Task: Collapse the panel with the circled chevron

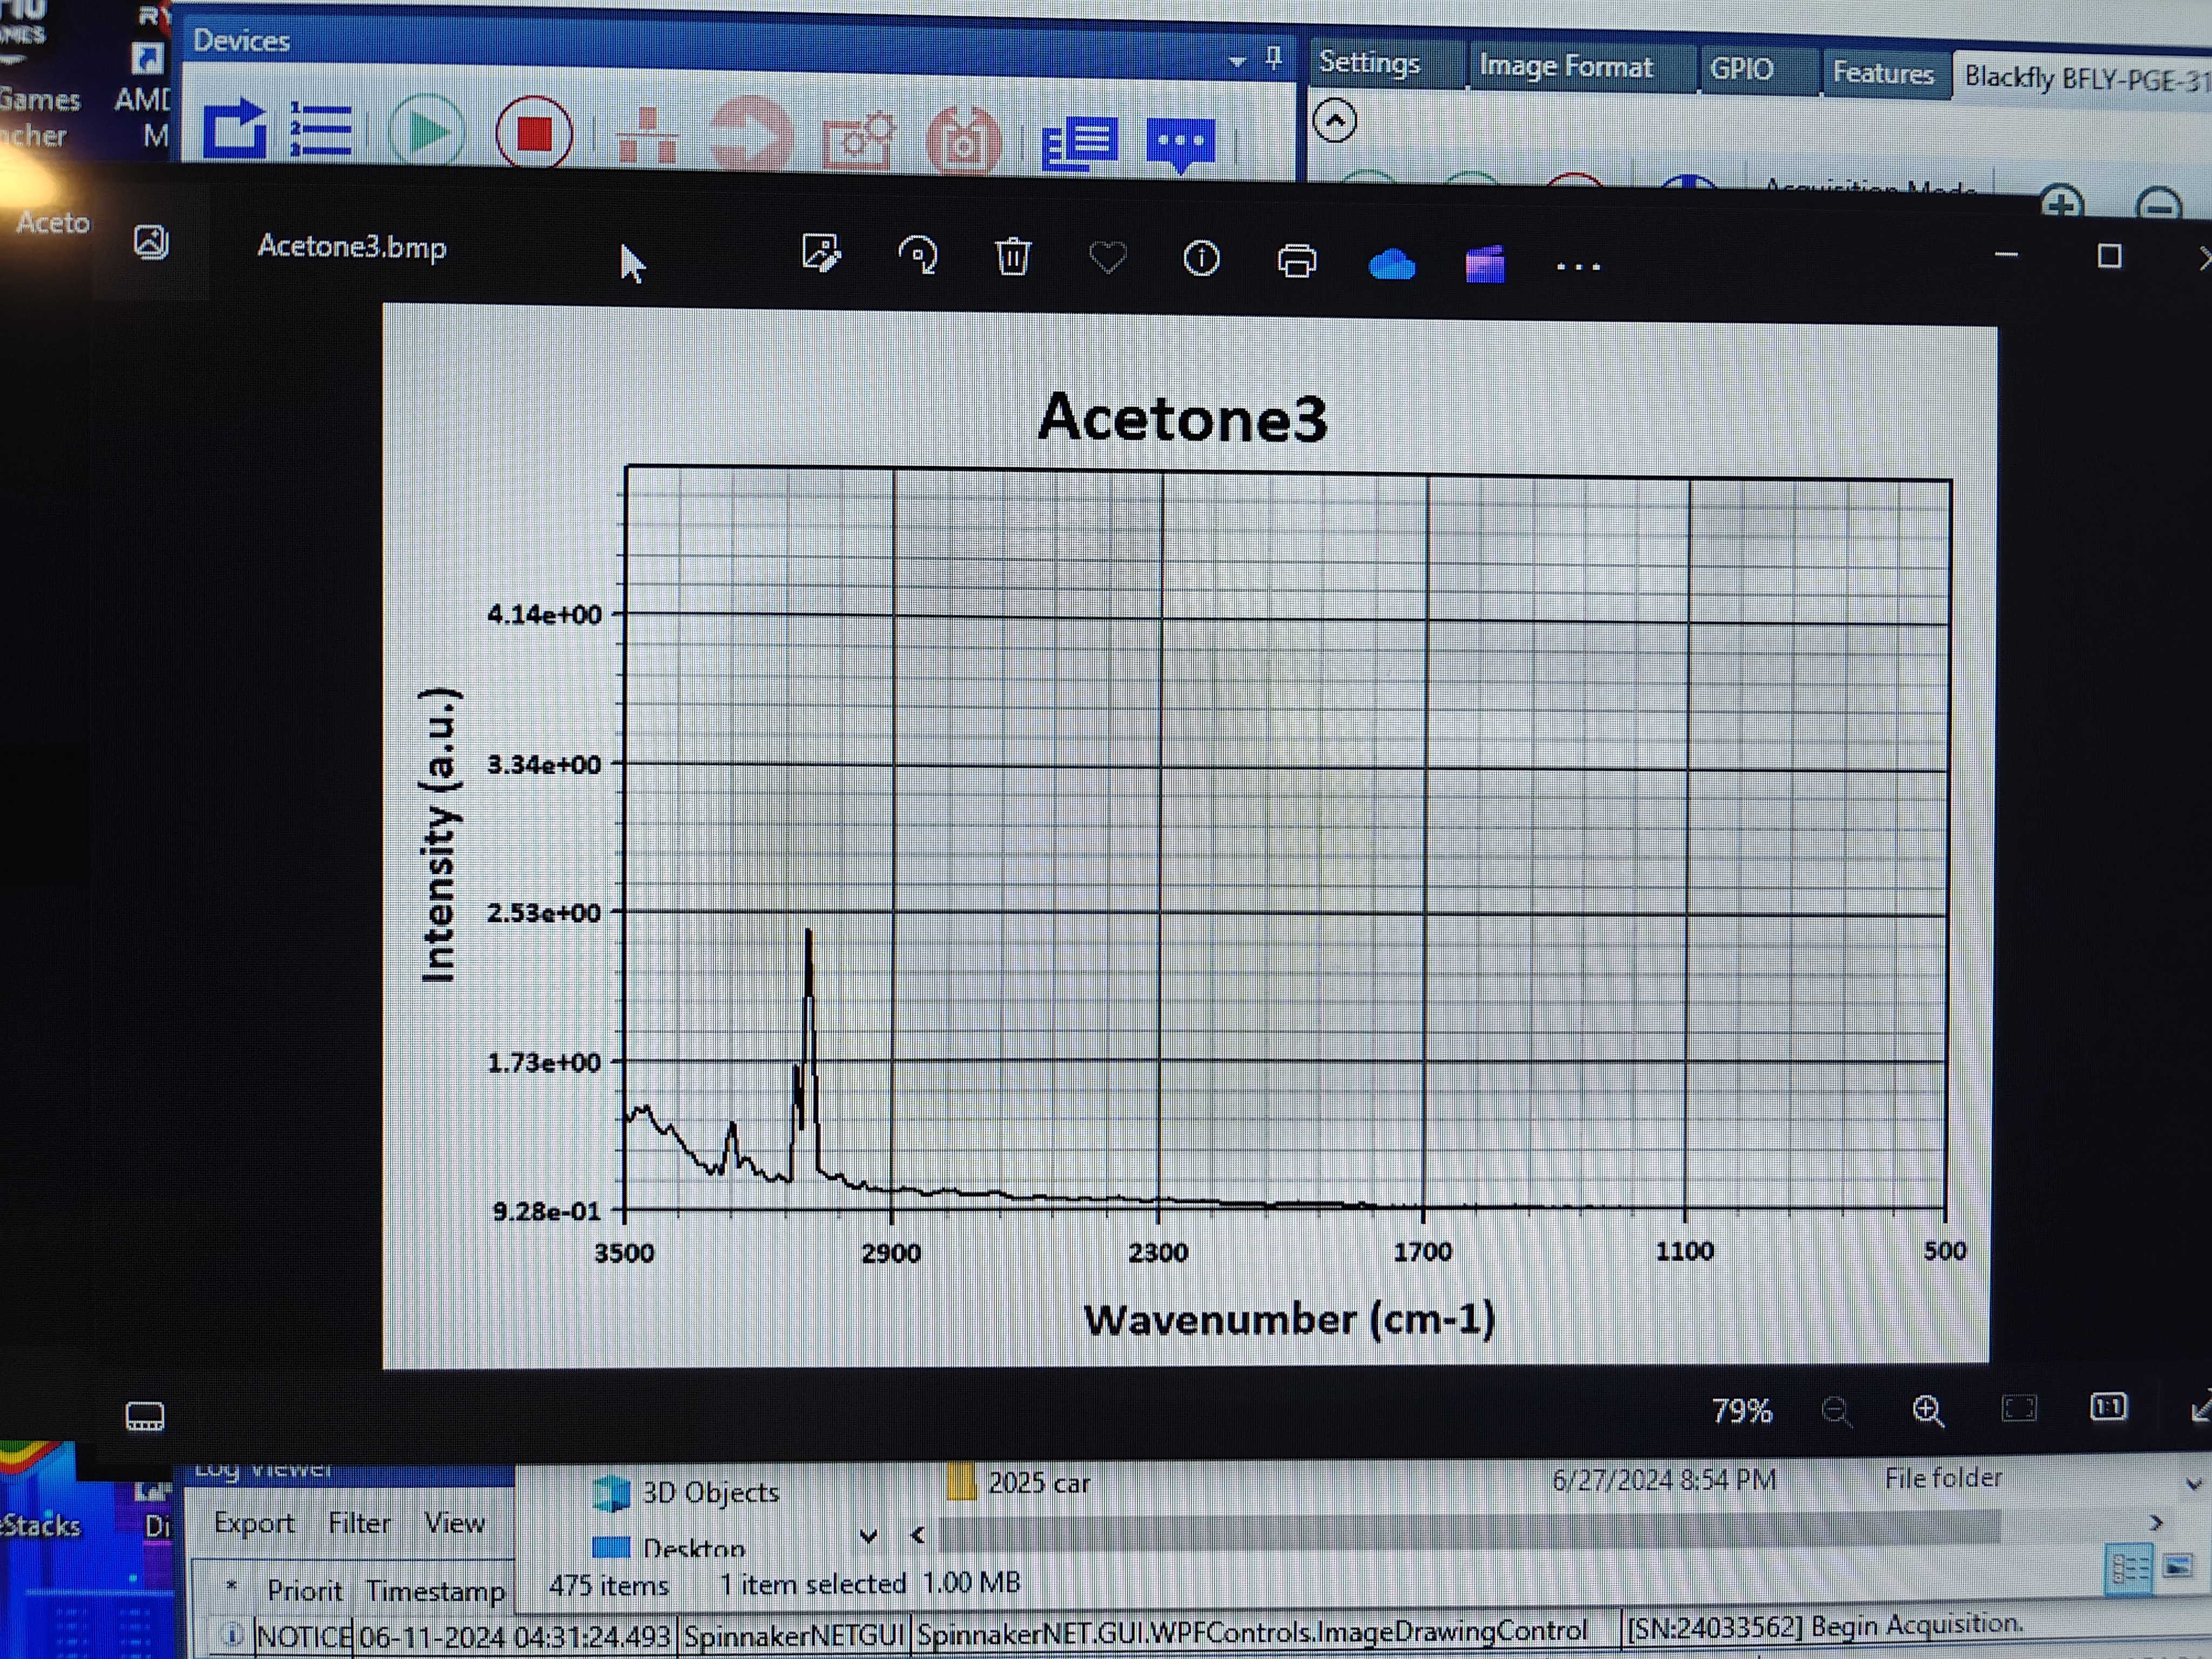Action: [1335, 121]
